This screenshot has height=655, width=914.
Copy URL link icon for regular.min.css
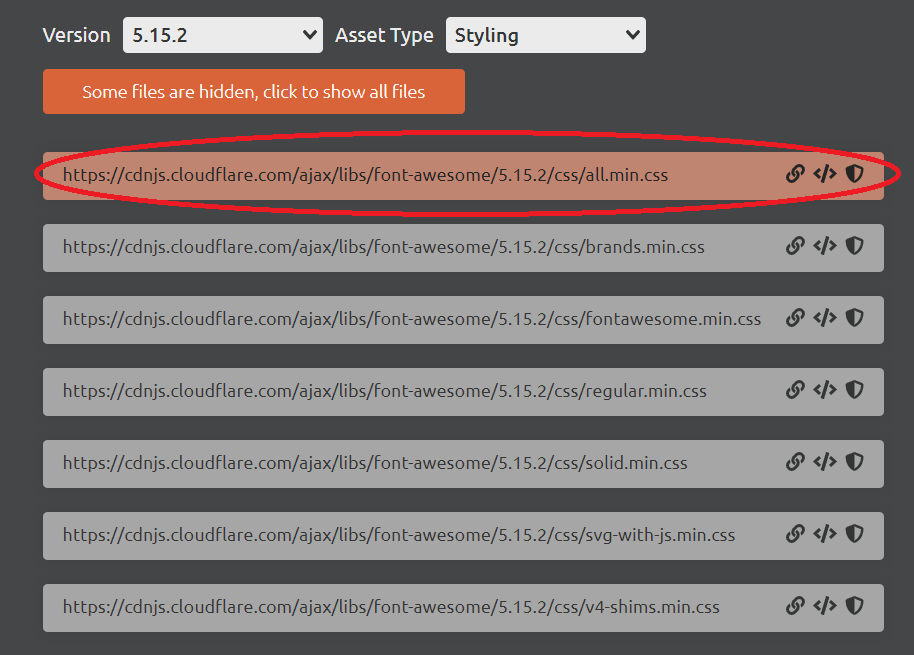point(795,390)
